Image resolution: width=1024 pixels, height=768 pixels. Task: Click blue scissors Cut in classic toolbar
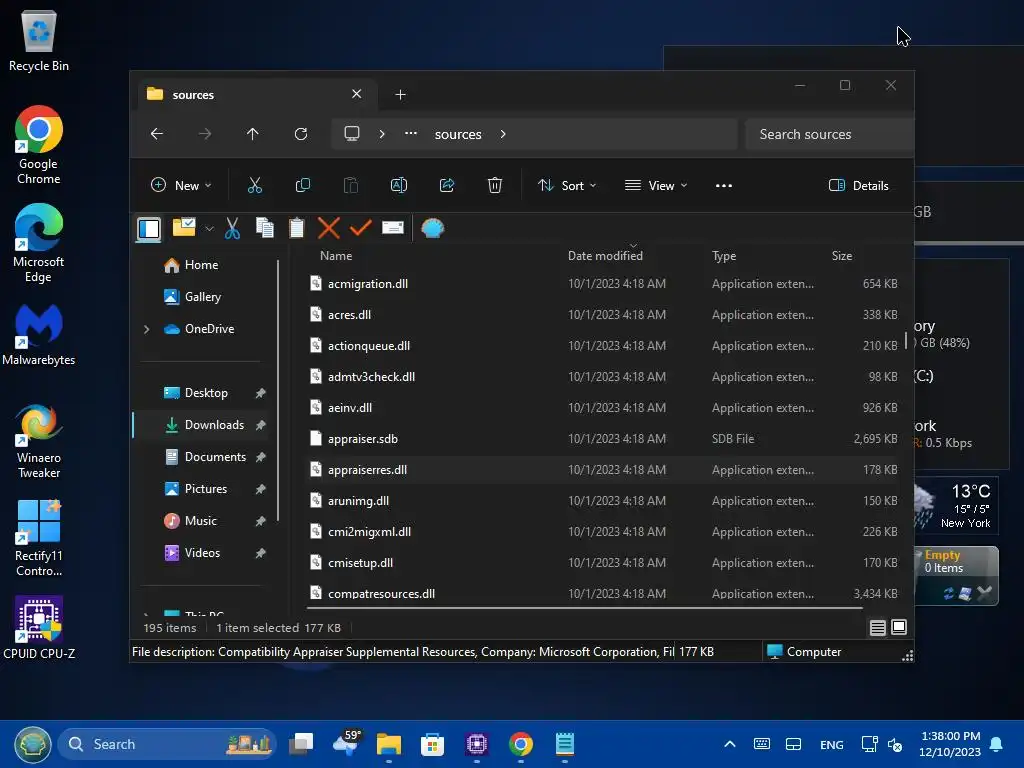(x=232, y=228)
